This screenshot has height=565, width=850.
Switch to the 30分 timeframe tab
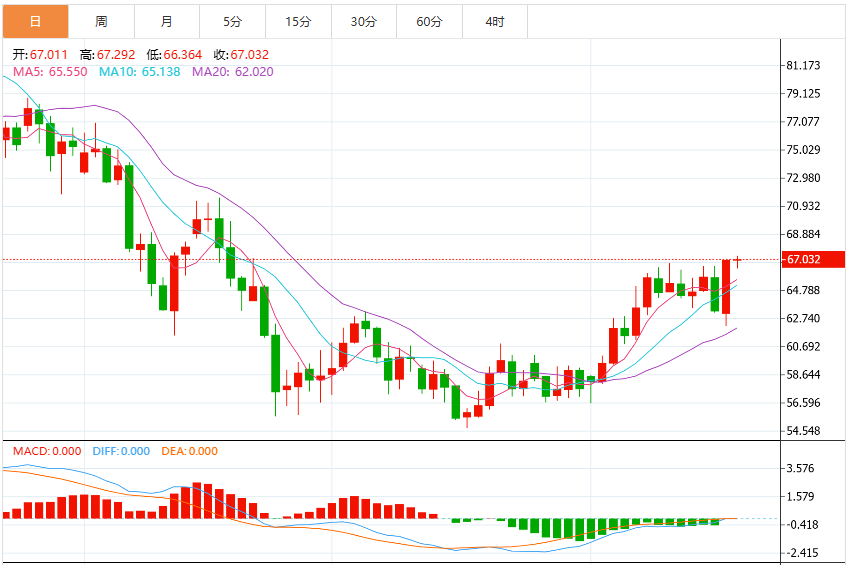pos(364,22)
